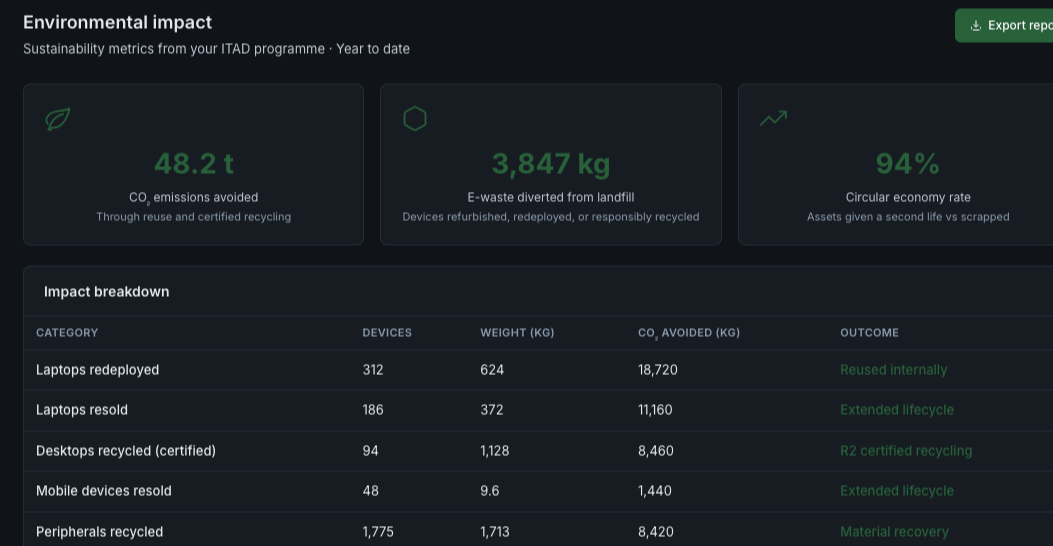Choose the Peripherals recycled row
This screenshot has width=1053, height=546.
click(x=99, y=532)
